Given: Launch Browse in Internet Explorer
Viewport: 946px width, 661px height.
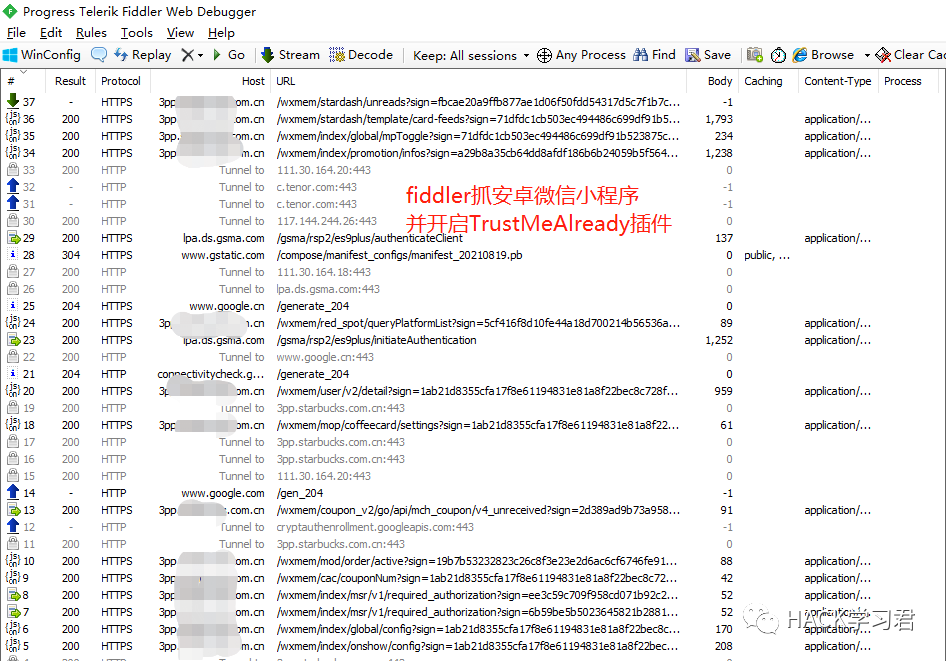Looking at the screenshot, I should click(x=824, y=55).
